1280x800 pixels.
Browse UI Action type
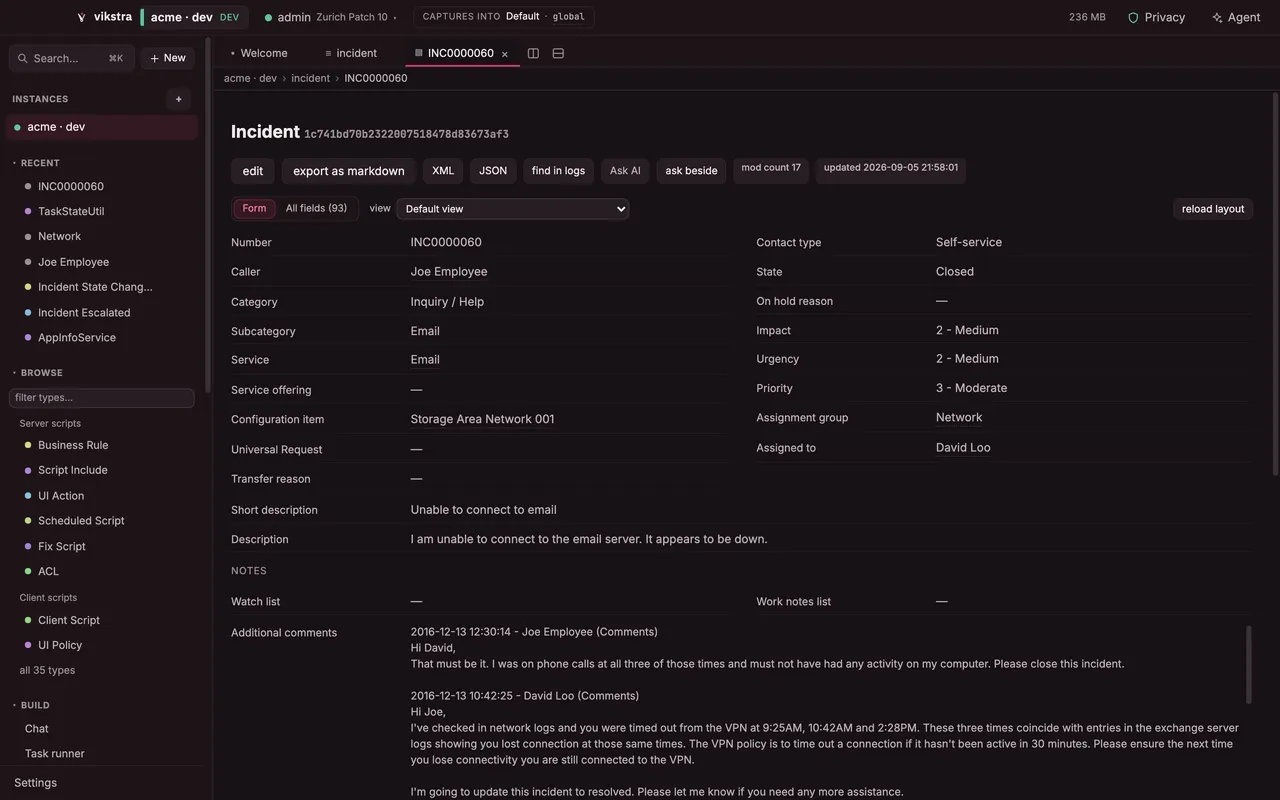pos(61,496)
